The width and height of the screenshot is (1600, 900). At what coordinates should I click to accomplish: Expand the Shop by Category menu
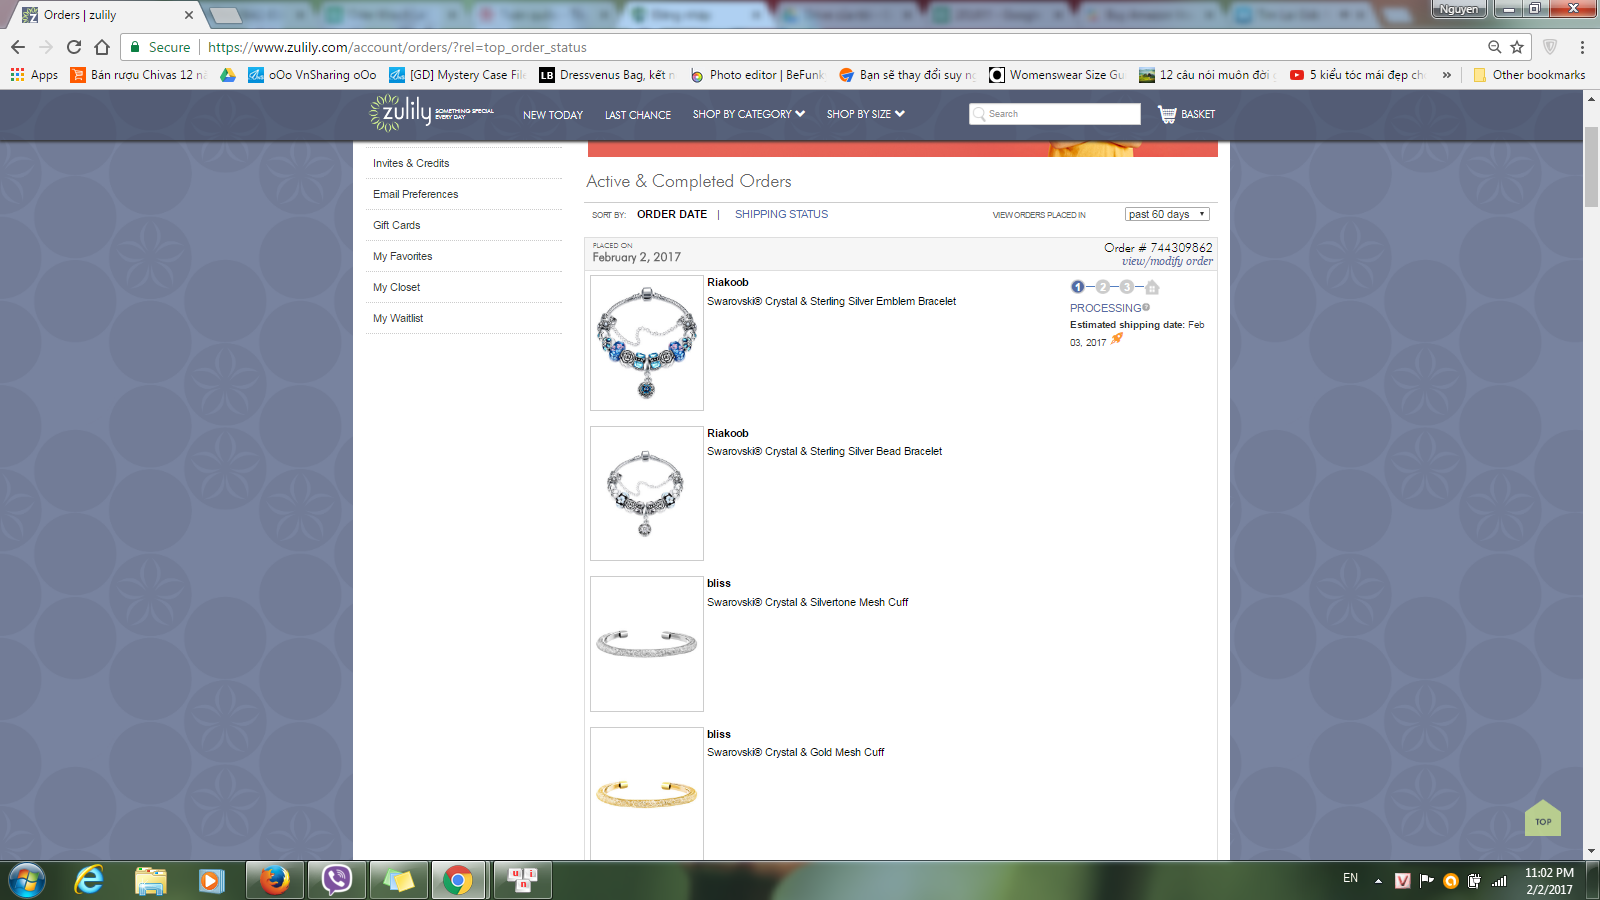[748, 114]
